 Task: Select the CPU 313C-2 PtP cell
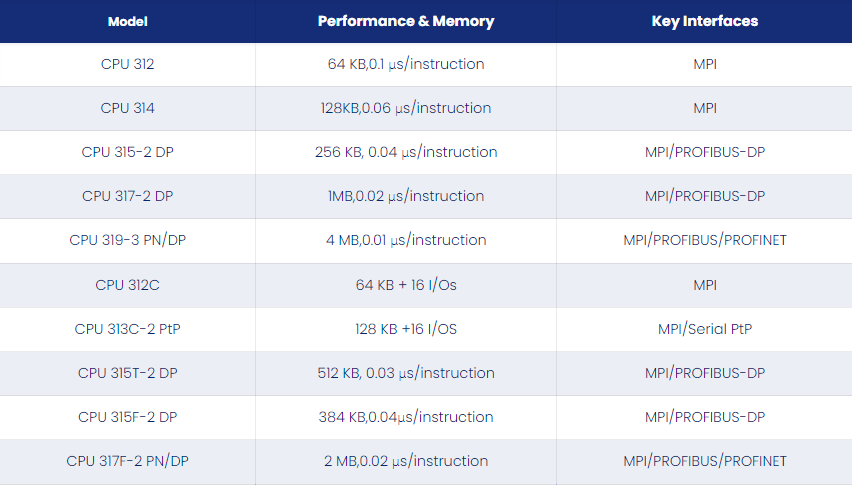128,329
